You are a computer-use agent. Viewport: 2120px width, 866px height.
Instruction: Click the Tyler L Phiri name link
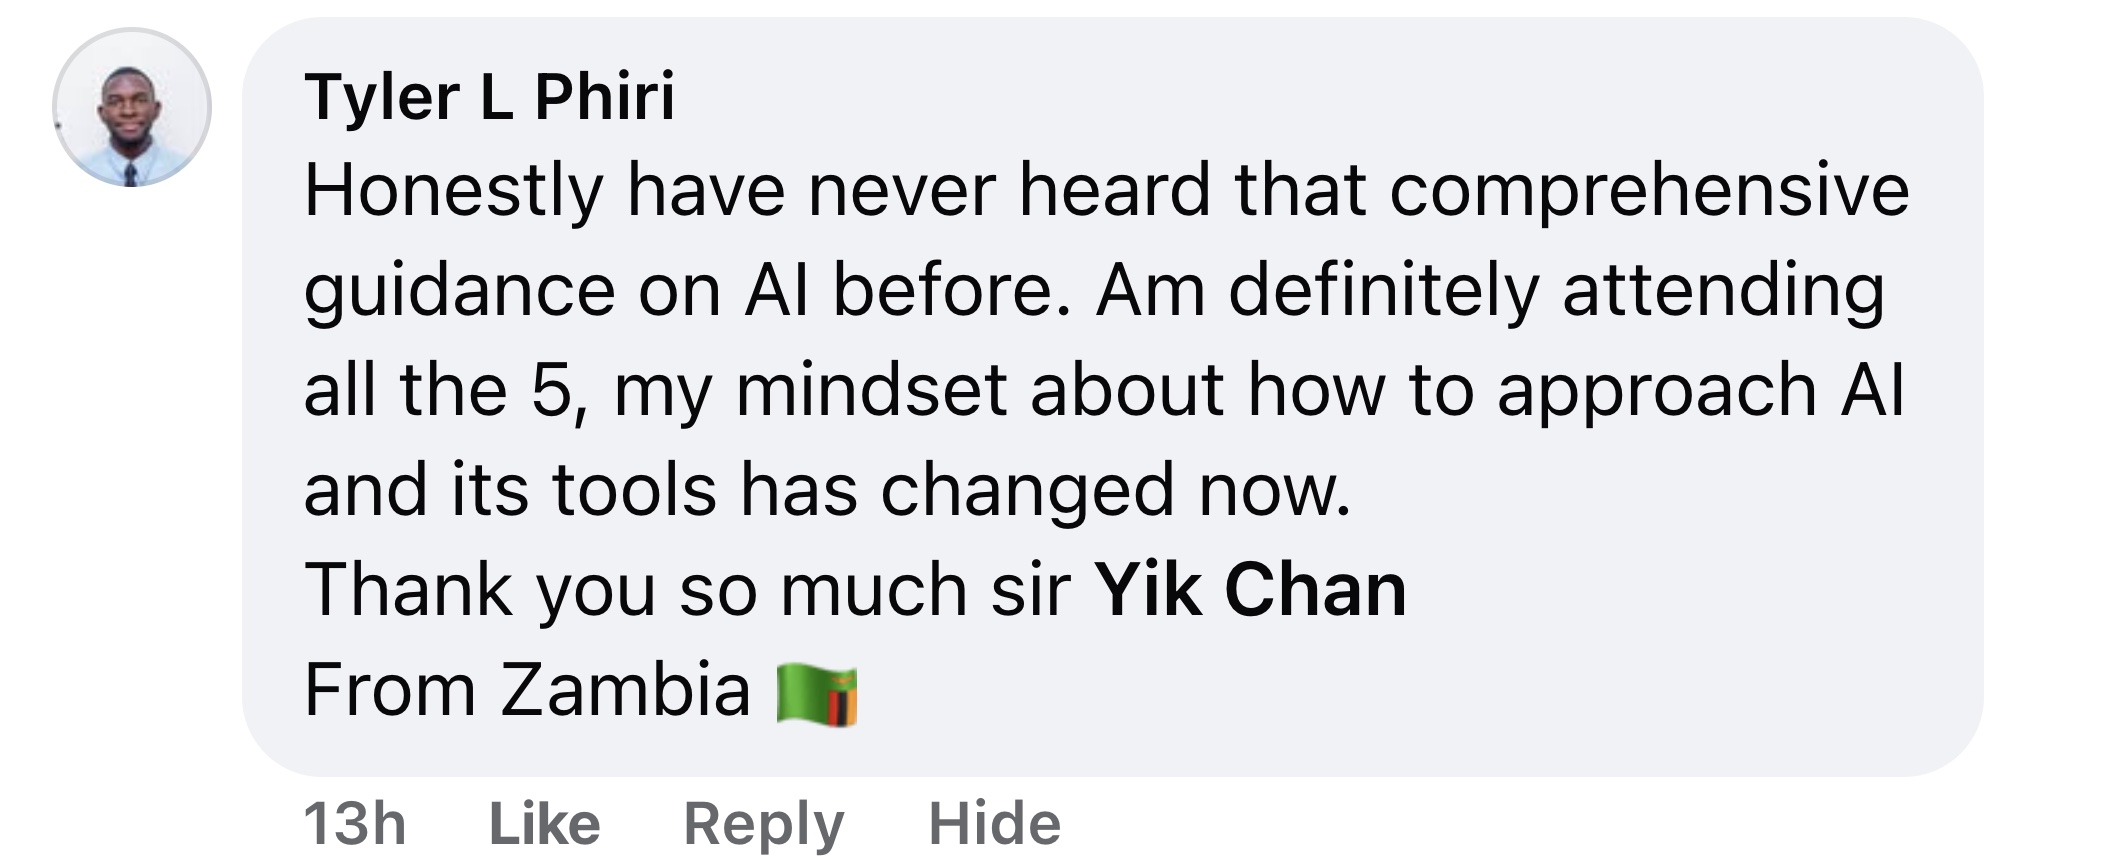(490, 97)
